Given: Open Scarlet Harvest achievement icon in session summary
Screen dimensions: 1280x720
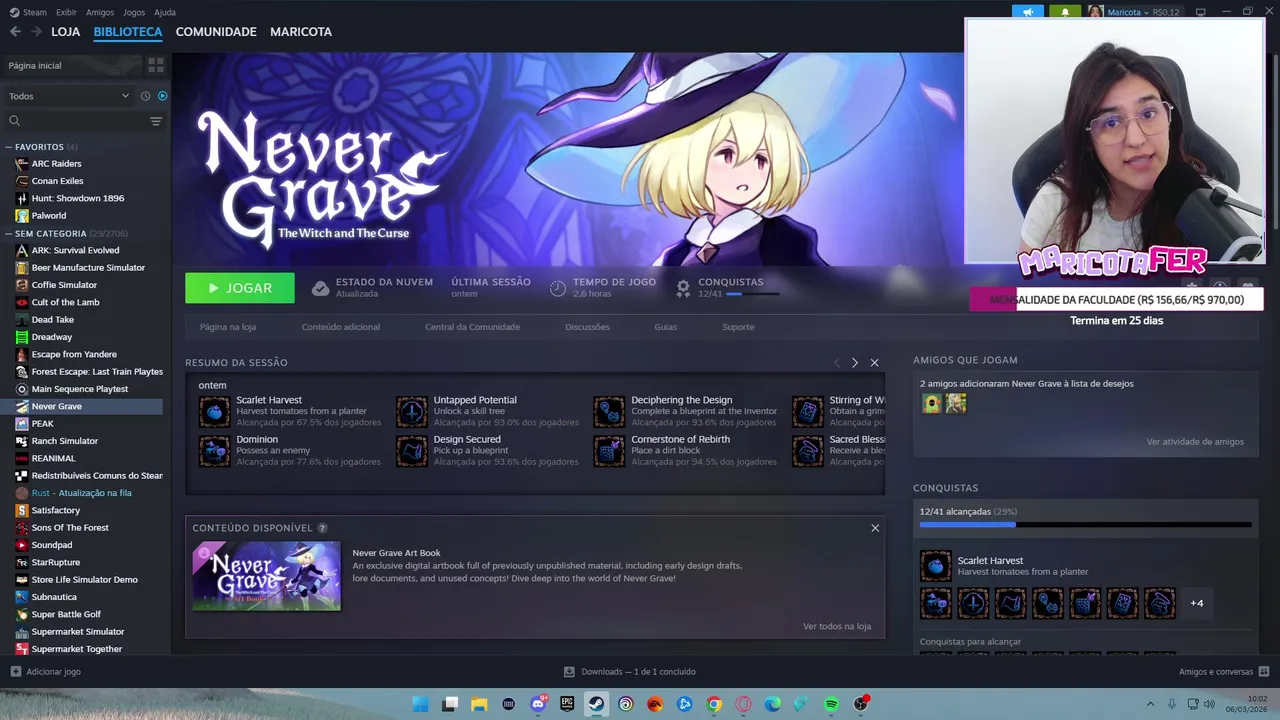Looking at the screenshot, I should (214, 411).
